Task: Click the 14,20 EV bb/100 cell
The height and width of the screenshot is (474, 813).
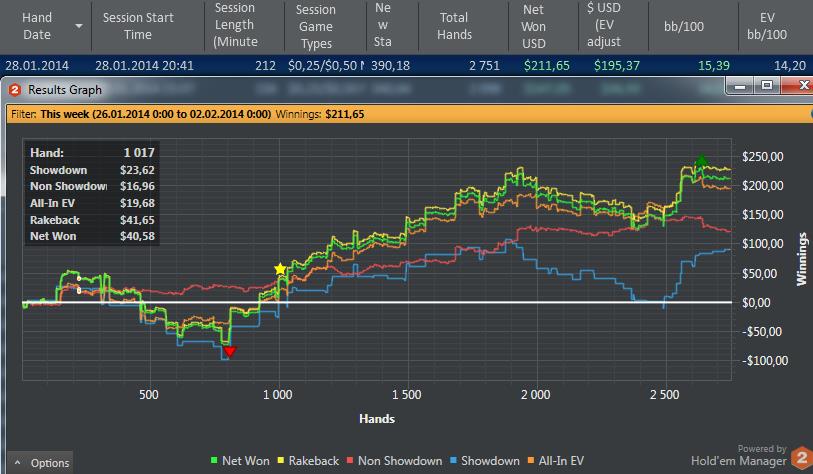Action: [790, 66]
